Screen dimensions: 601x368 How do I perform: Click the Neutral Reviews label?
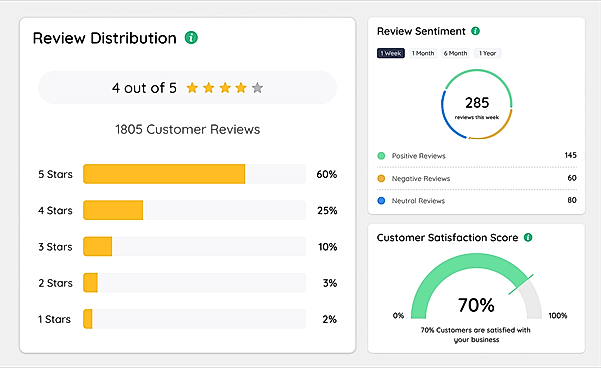(418, 200)
